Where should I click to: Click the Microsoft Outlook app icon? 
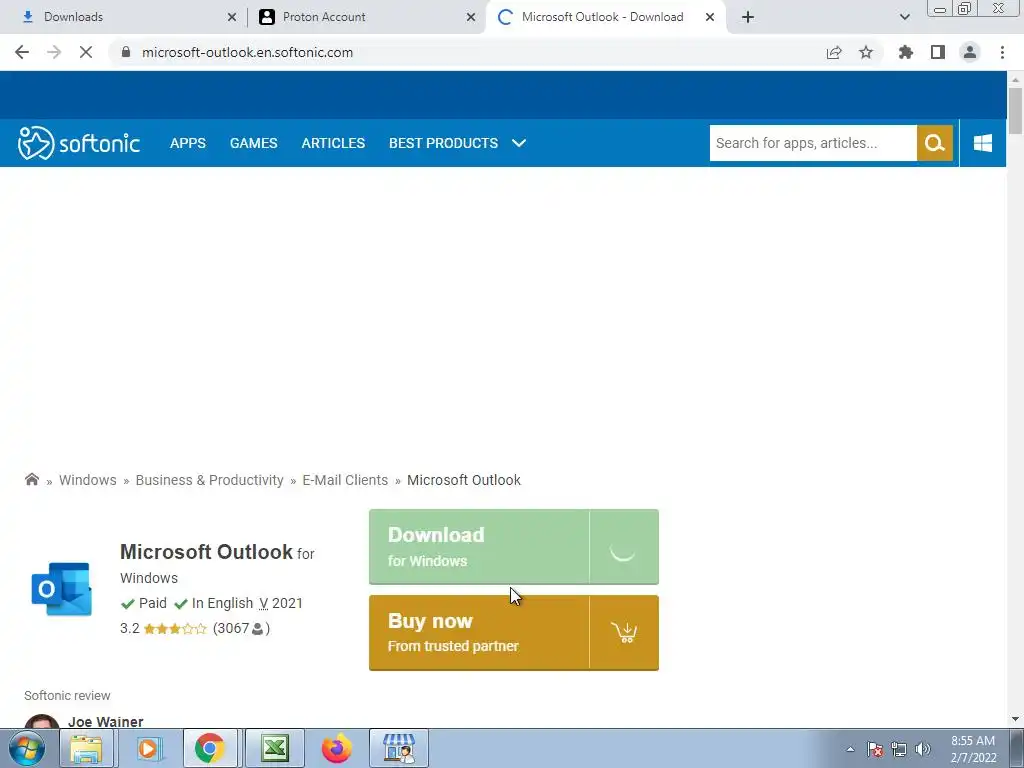(x=61, y=588)
